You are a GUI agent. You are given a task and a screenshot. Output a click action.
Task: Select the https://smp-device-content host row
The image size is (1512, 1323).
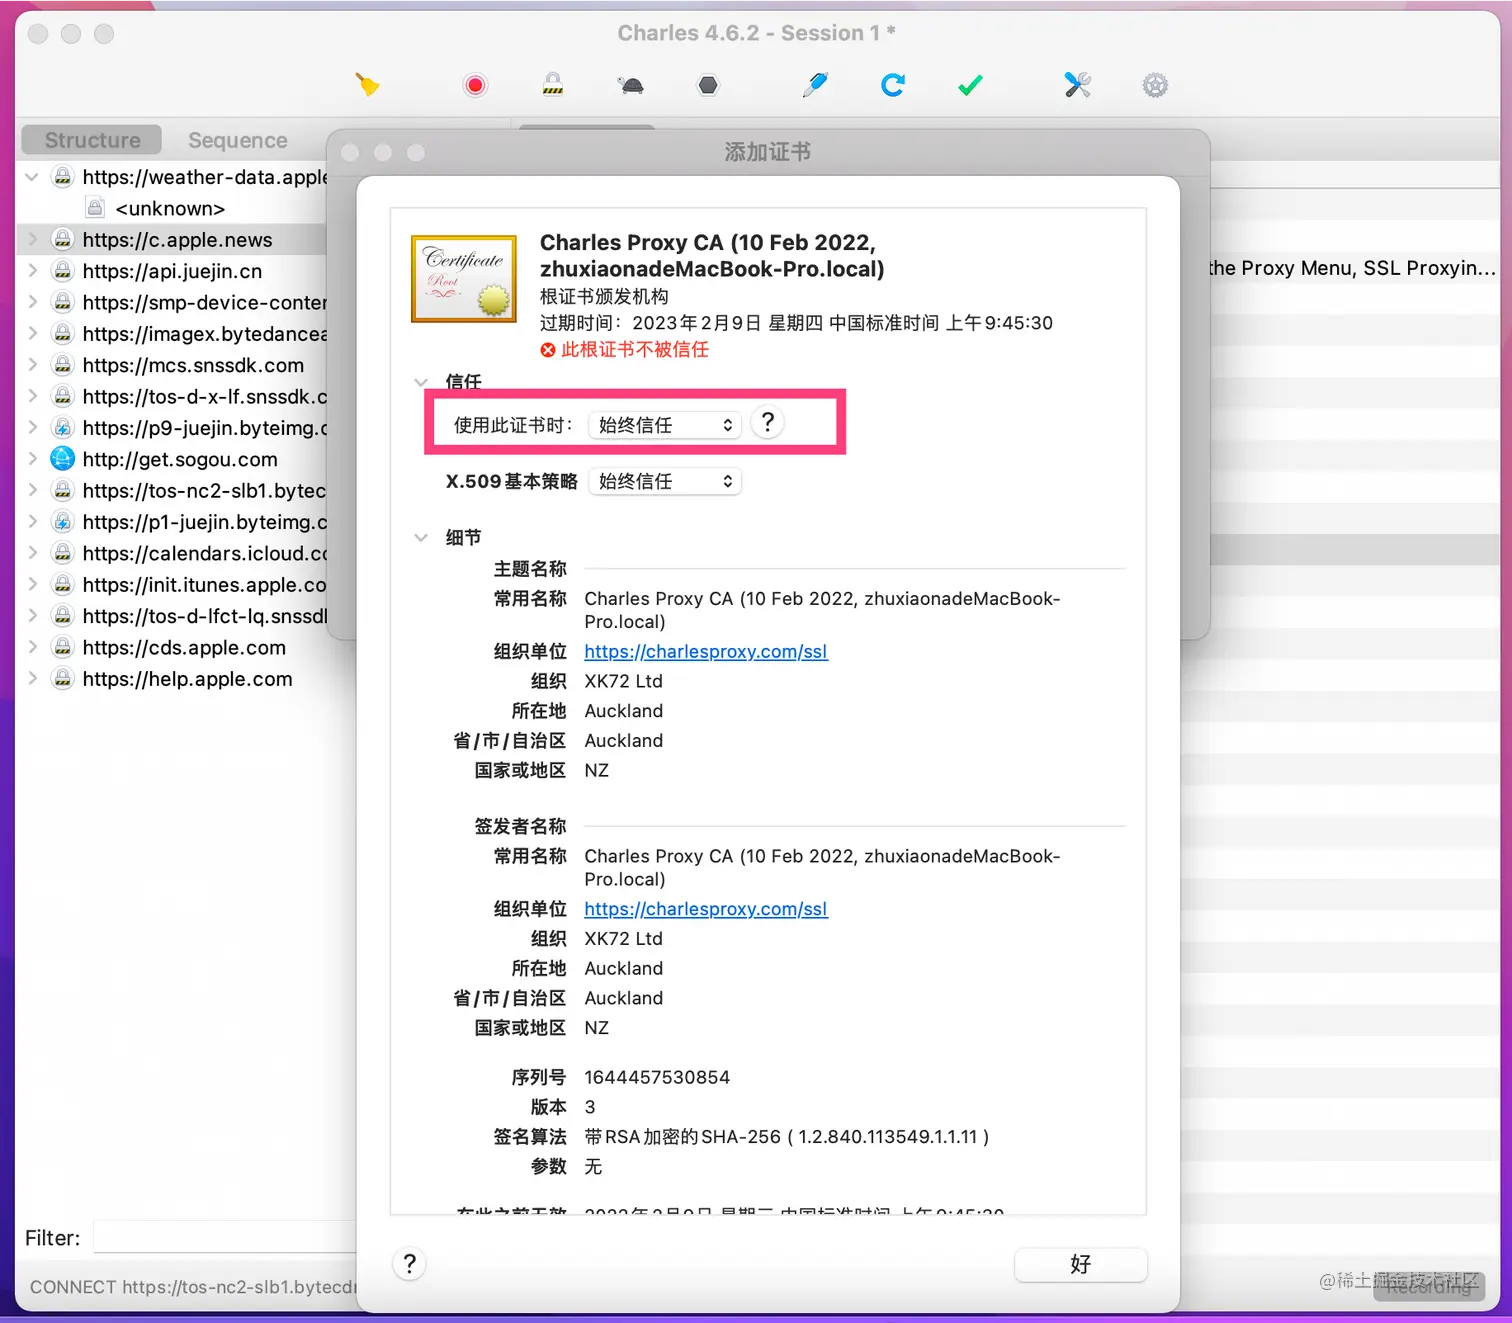coord(172,302)
